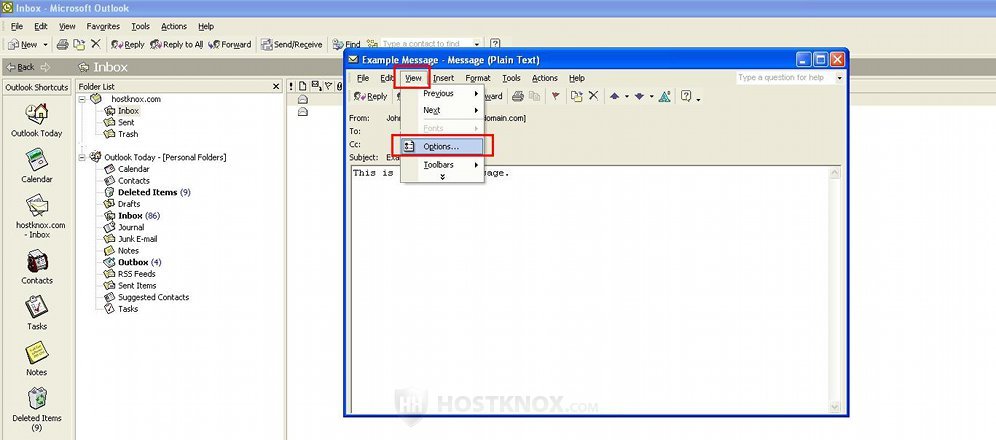Screen dimensions: 996x440
Task: Click the Type a question for help field
Action: point(785,77)
